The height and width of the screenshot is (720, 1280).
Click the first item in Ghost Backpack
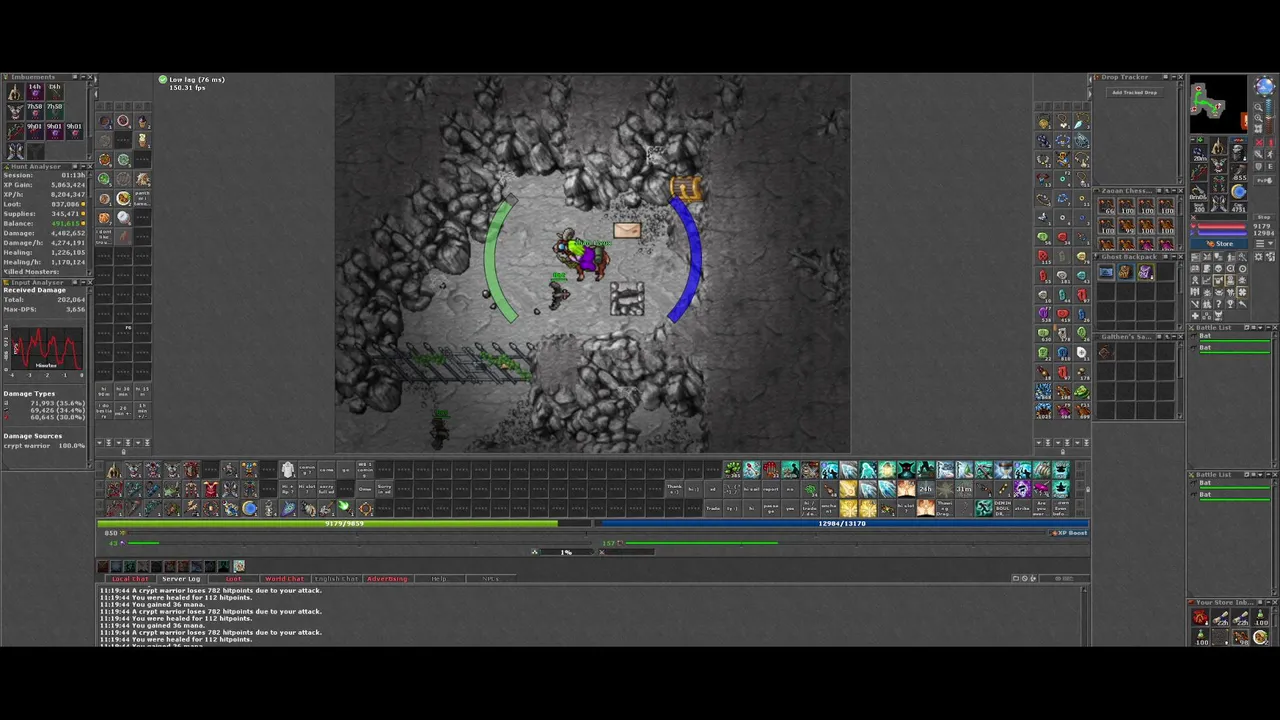coord(1106,272)
